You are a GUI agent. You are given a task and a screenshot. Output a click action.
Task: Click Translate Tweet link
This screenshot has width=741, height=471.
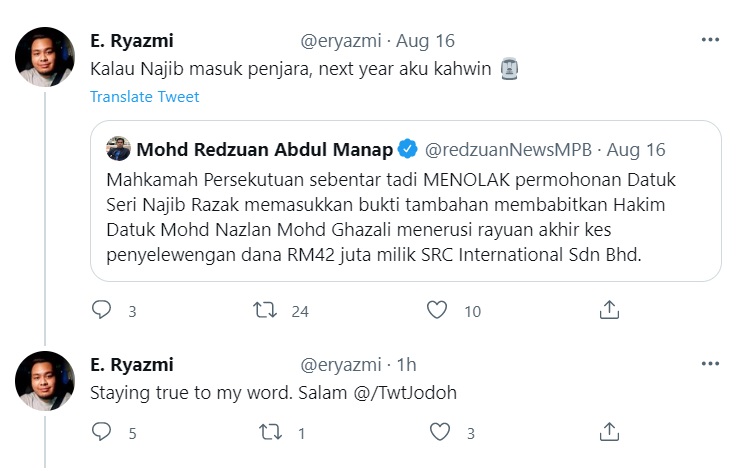pyautogui.click(x=144, y=97)
